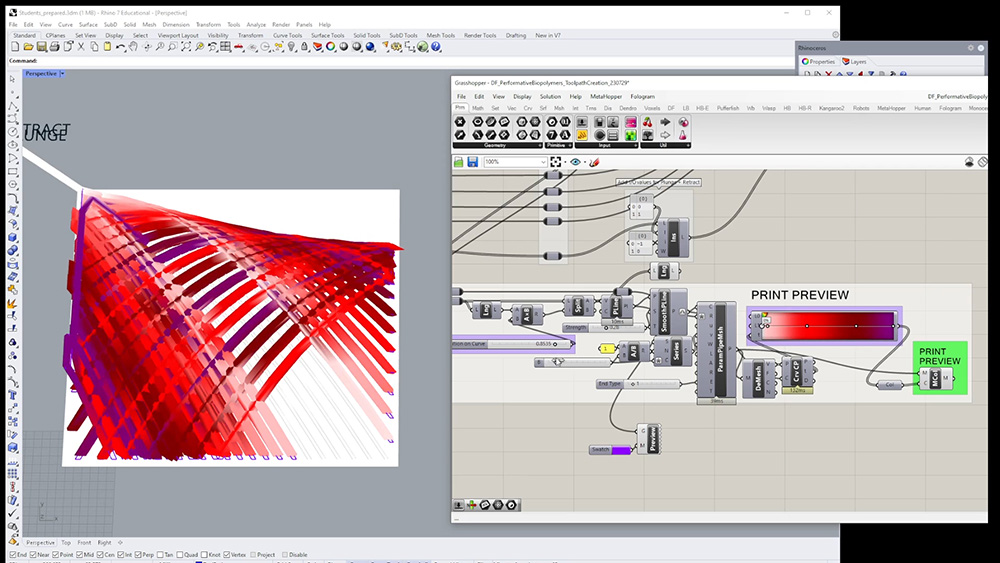1000x563 pixels.
Task: Switch to the Layers panel tab
Action: 855,61
